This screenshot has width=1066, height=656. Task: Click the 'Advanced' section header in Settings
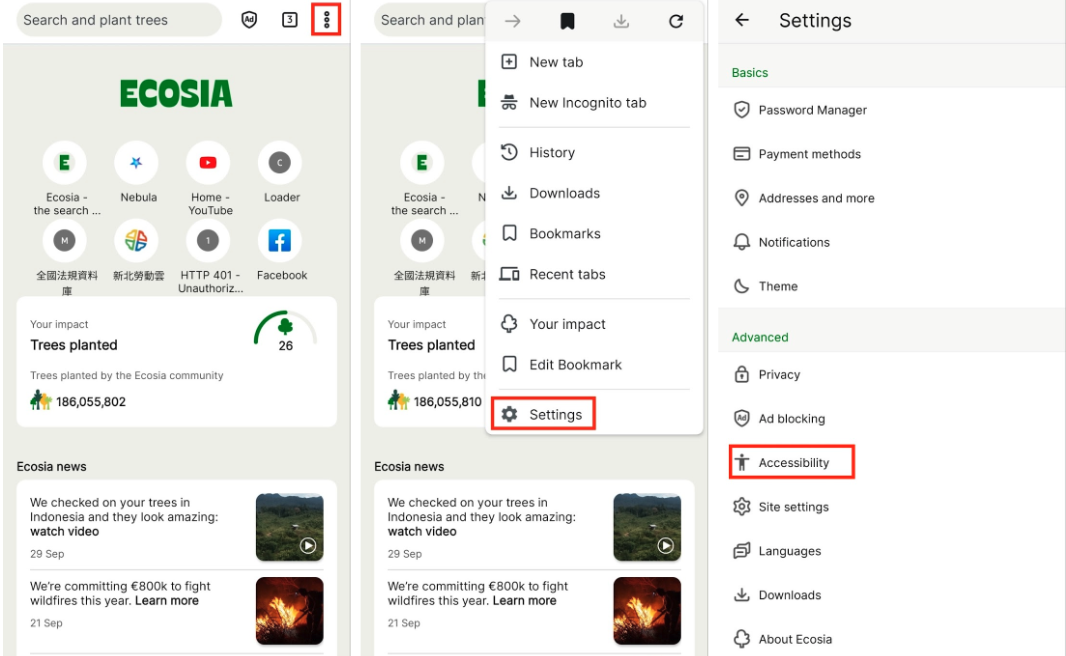[760, 337]
